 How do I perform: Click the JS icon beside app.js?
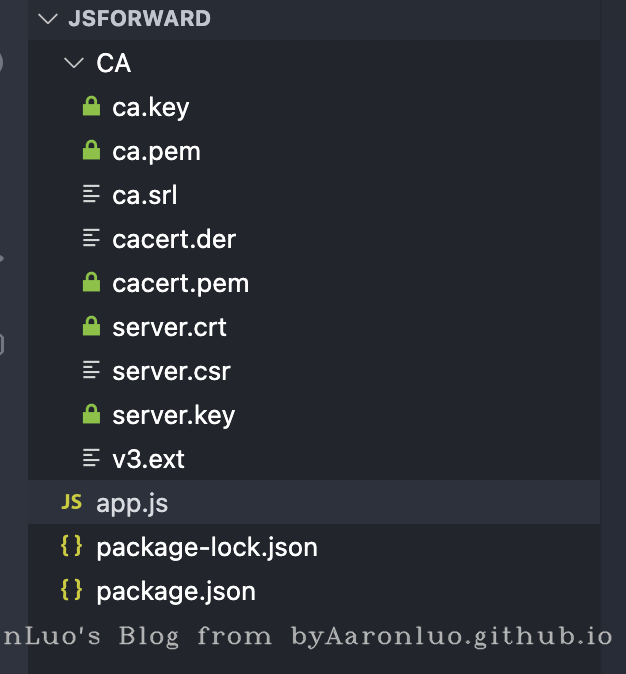[x=71, y=503]
